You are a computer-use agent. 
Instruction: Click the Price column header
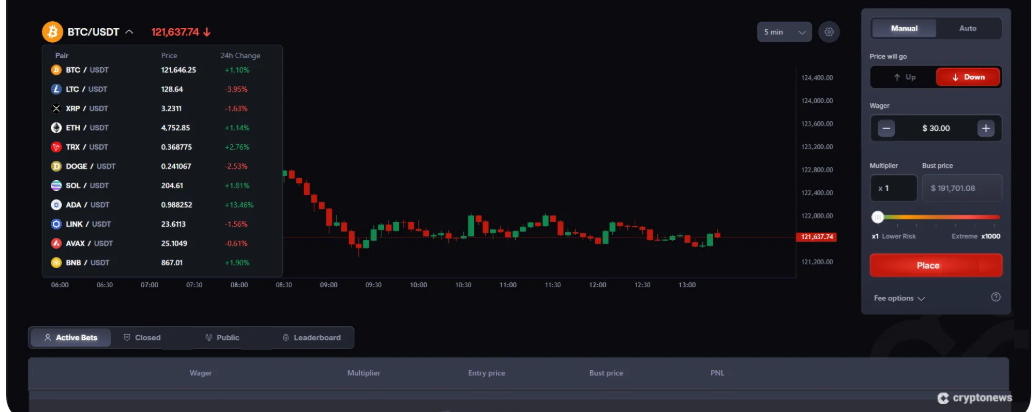169,55
